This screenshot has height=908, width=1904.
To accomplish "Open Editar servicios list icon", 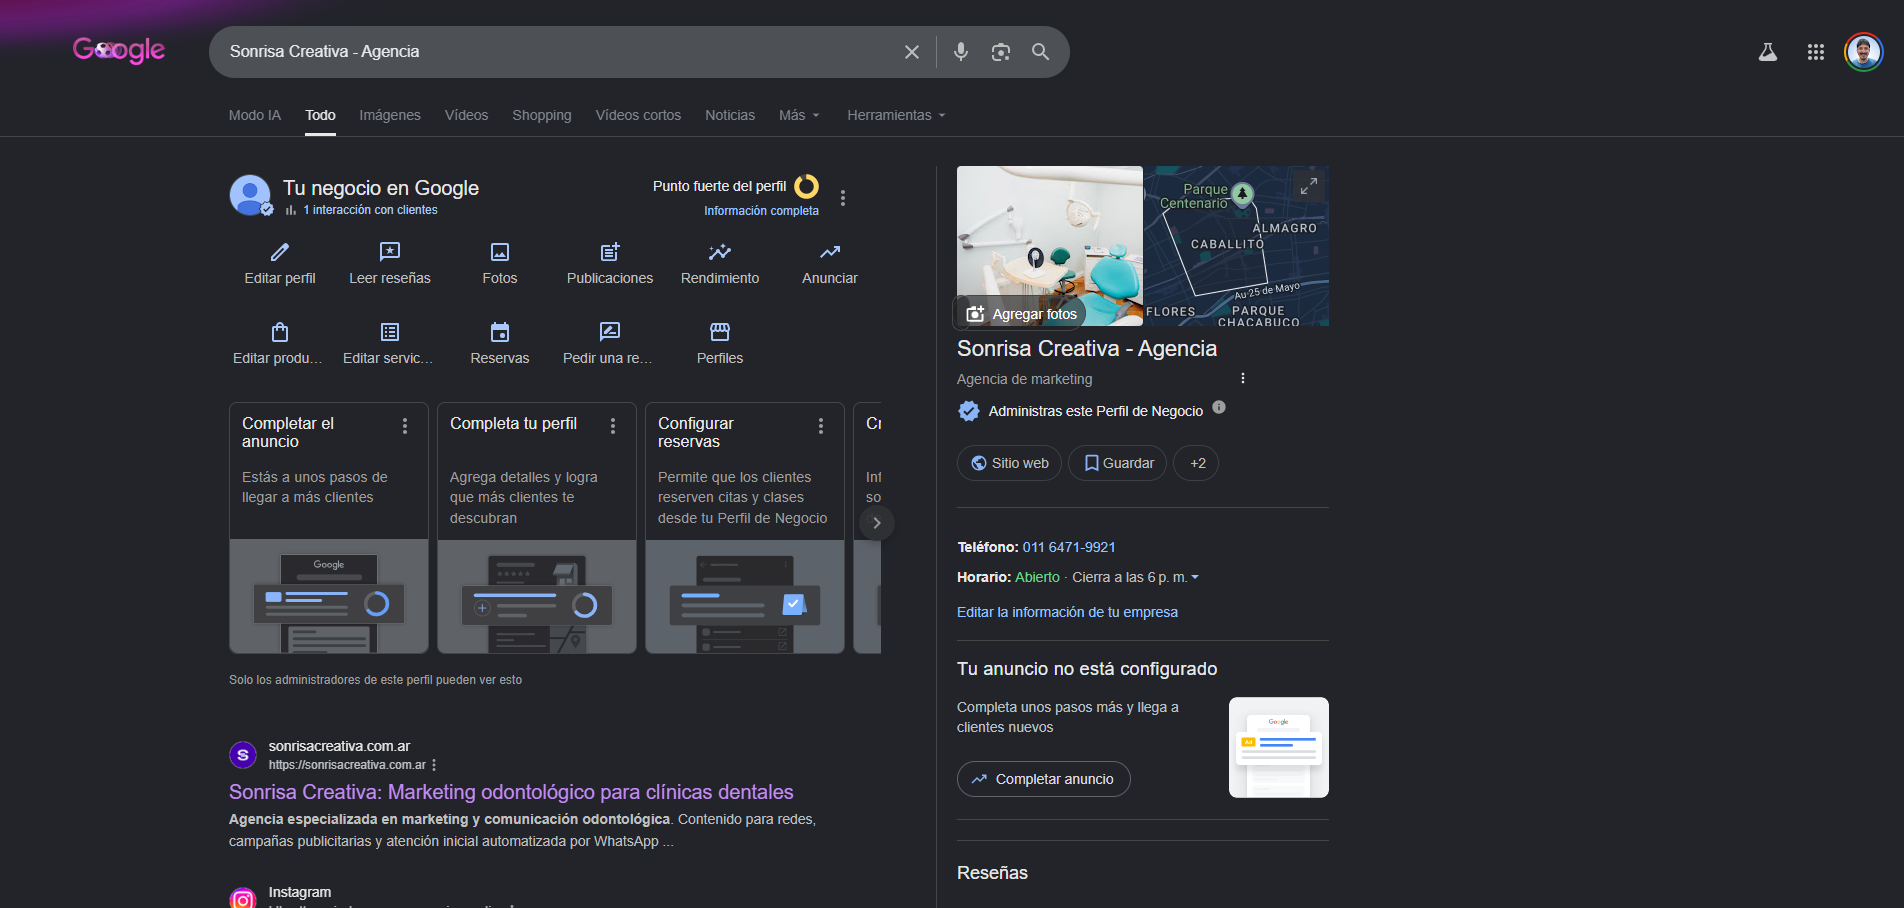I will click(390, 332).
